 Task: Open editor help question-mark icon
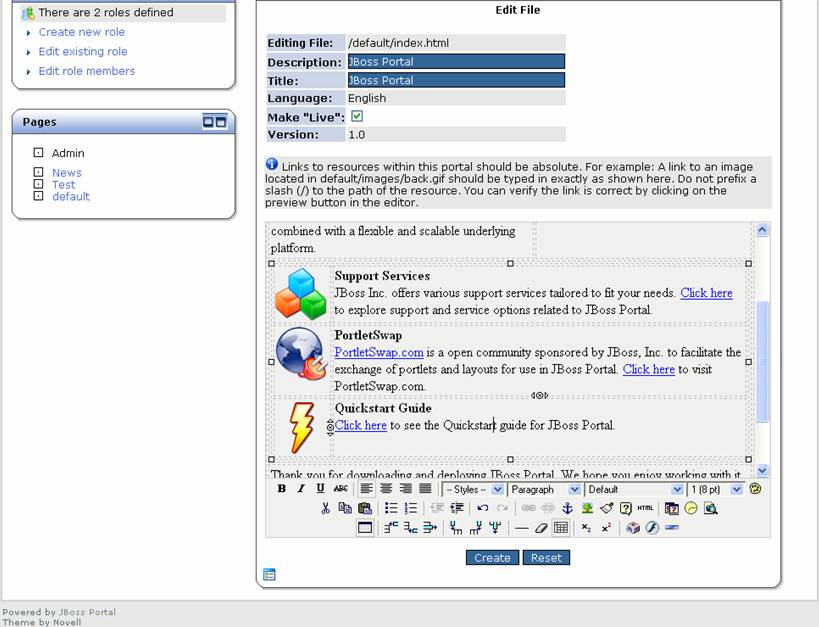click(626, 508)
